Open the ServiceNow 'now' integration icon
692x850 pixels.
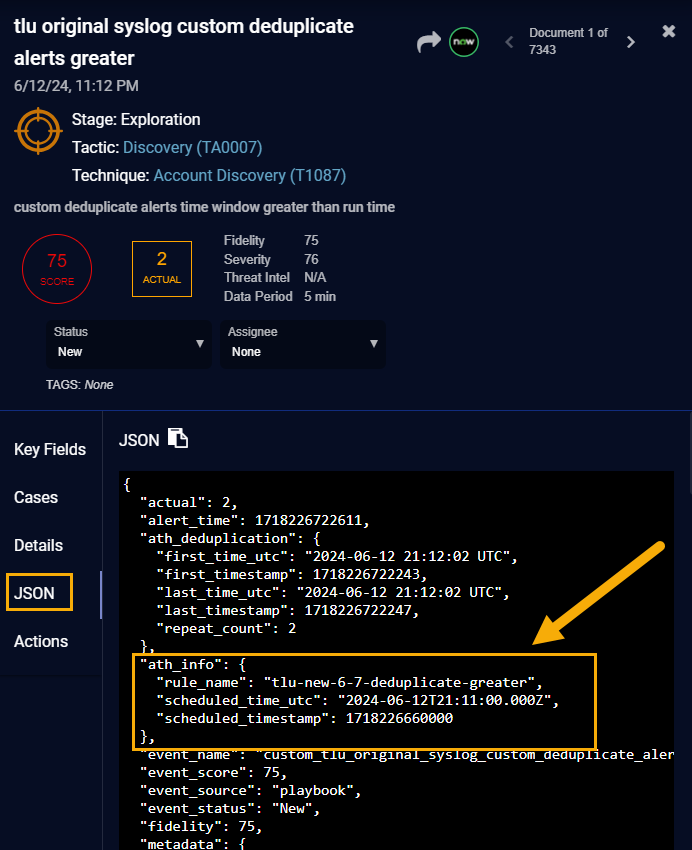click(463, 42)
